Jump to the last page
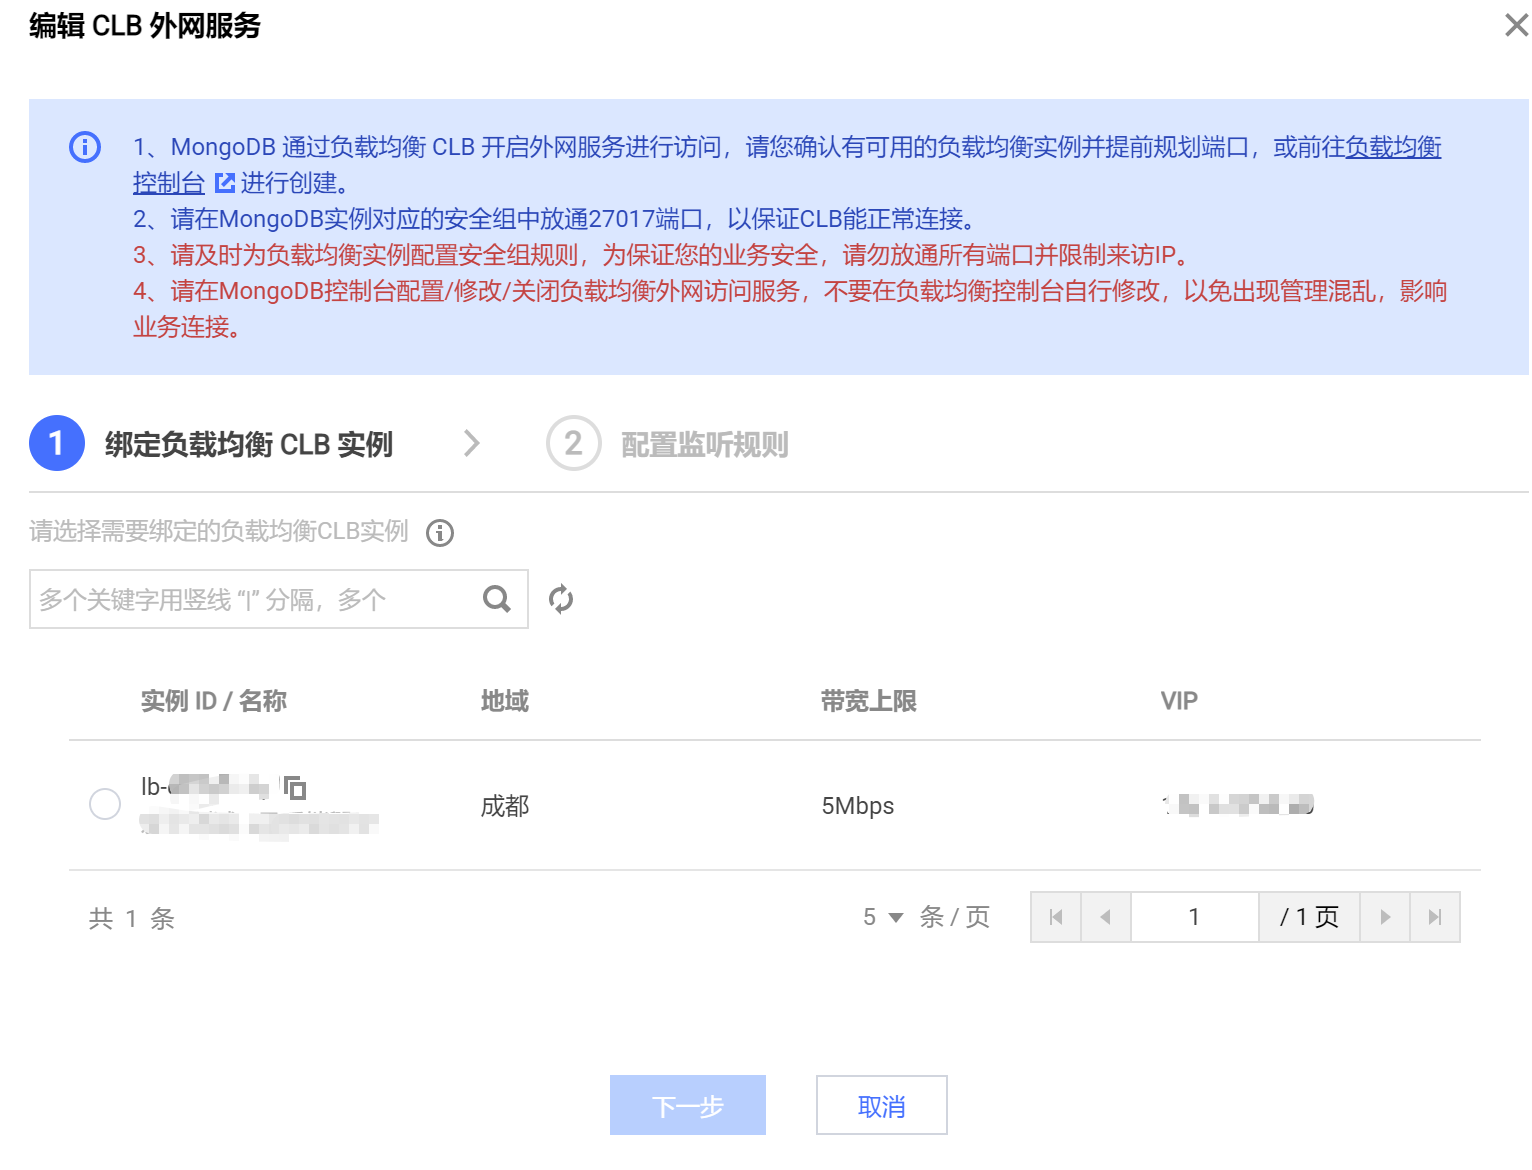This screenshot has height=1170, width=1532. pyautogui.click(x=1435, y=917)
